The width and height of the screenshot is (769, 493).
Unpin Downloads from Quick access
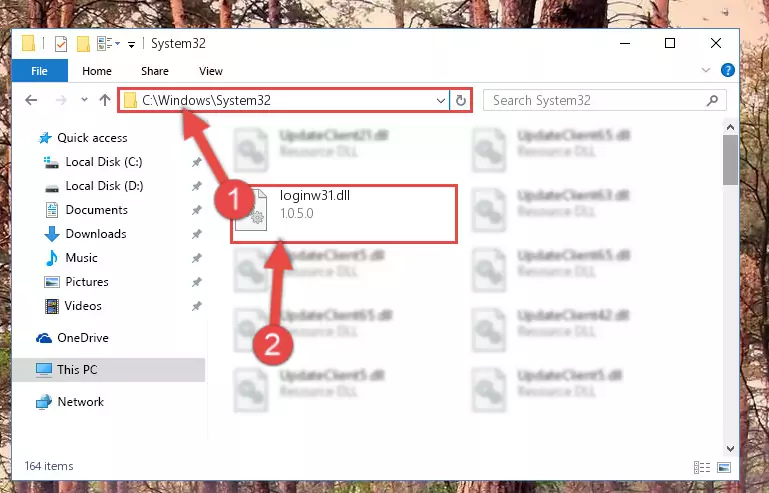196,234
